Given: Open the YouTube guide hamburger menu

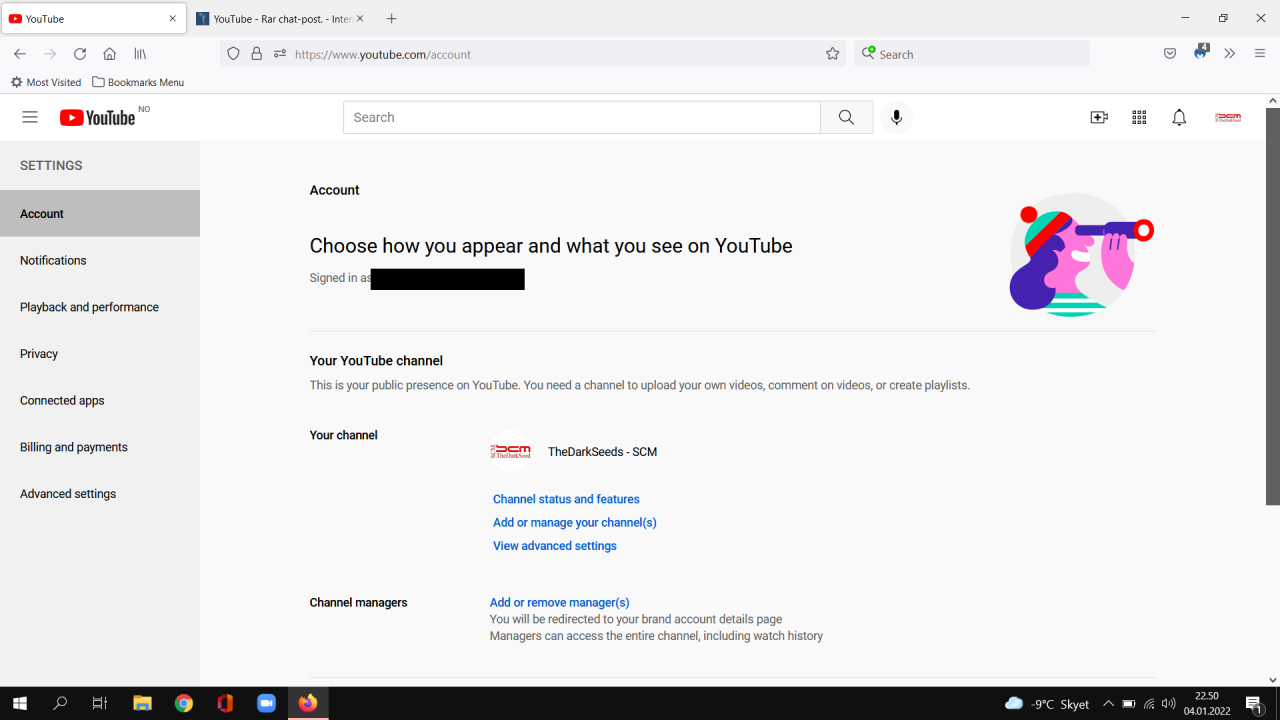Looking at the screenshot, I should point(30,117).
